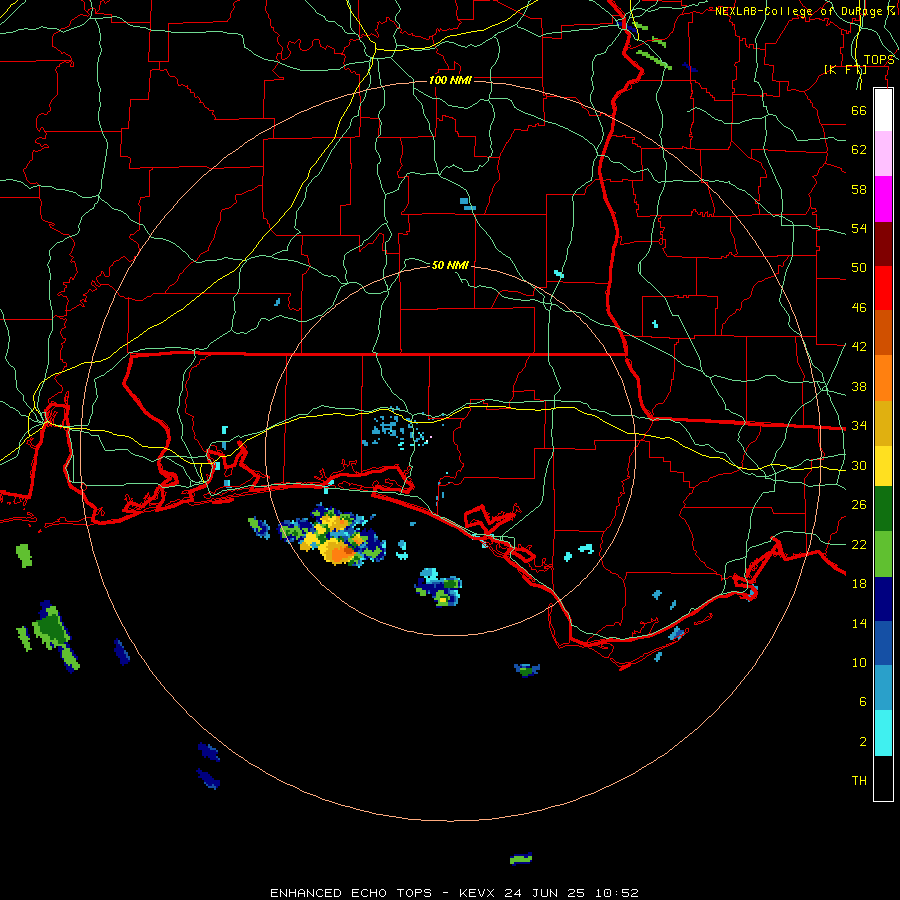The height and width of the screenshot is (900, 900).
Task: Click the 24 JUN 25 date stamp
Action: tap(545, 893)
